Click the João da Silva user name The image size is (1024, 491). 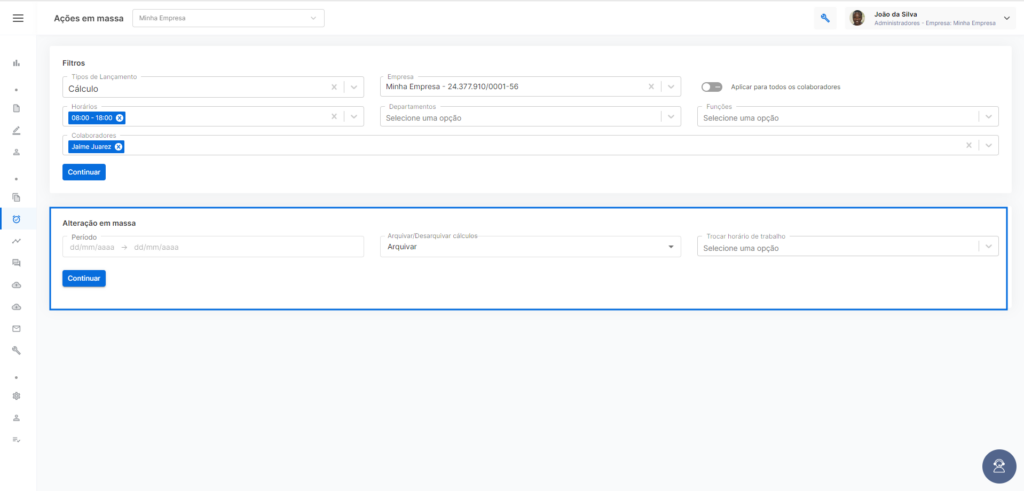pyautogui.click(x=897, y=14)
